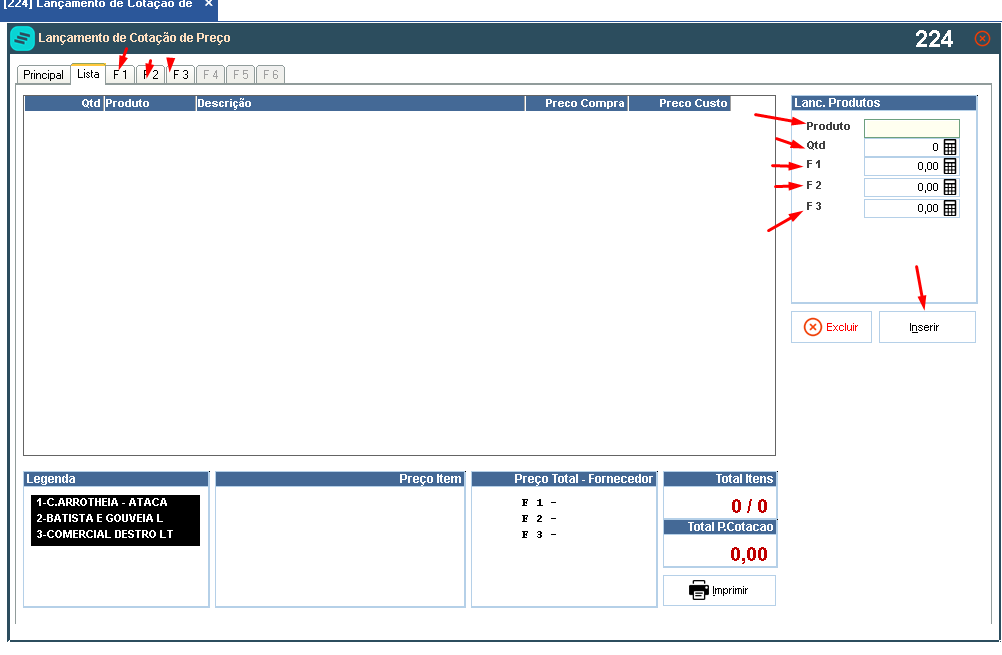Close the [224] Lançamento de Cotação tab
Image resolution: width=1002 pixels, height=655 pixels.
(x=208, y=4)
